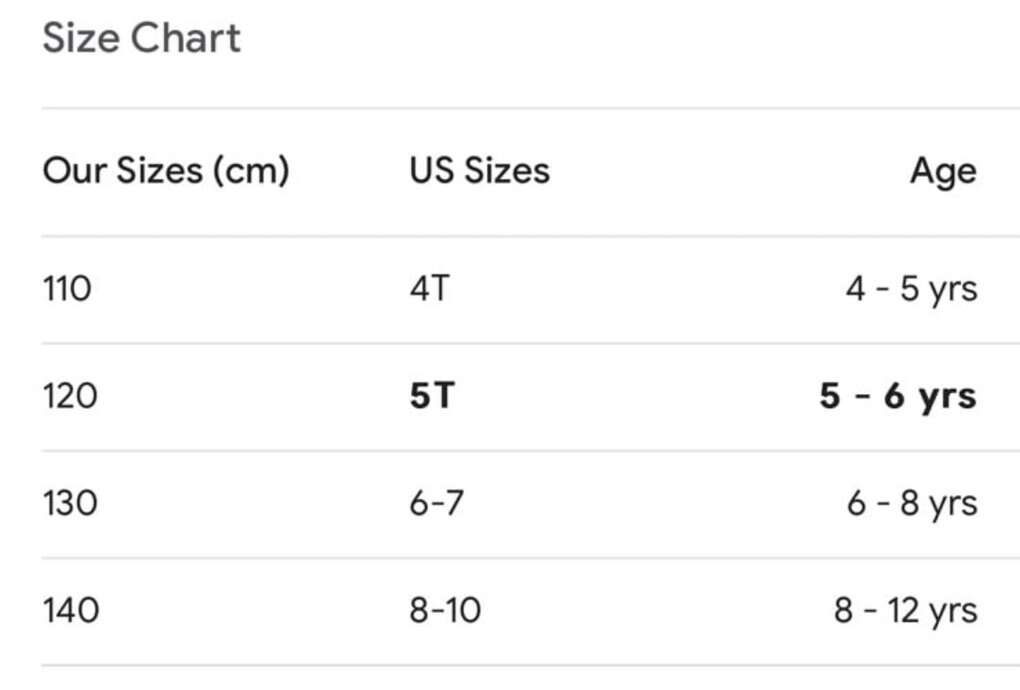The width and height of the screenshot is (1020, 690).
Task: Click the blank gap in the highlighted 5T row
Action: [x=640, y=397]
